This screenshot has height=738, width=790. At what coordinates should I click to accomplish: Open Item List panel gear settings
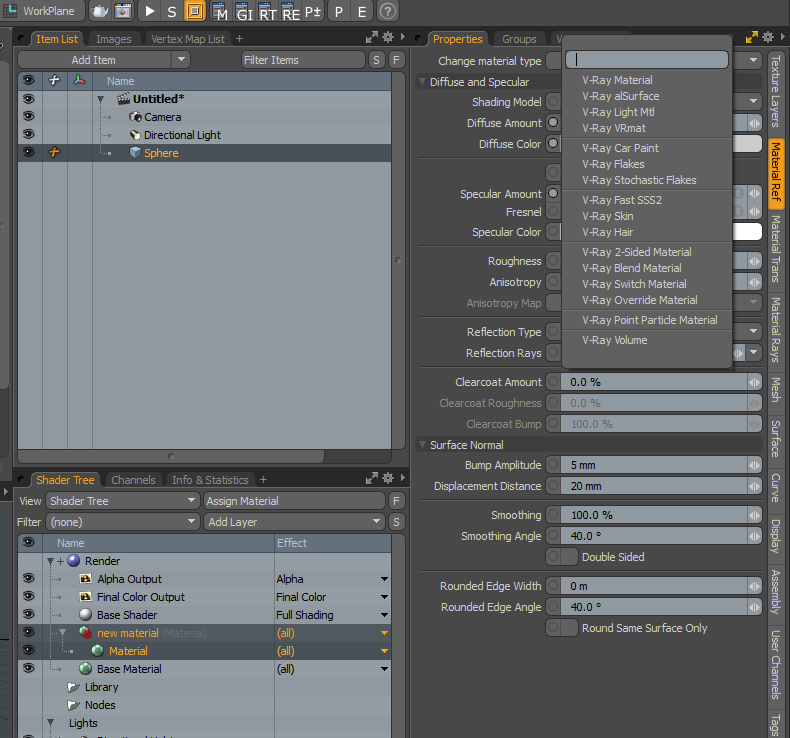click(x=388, y=37)
